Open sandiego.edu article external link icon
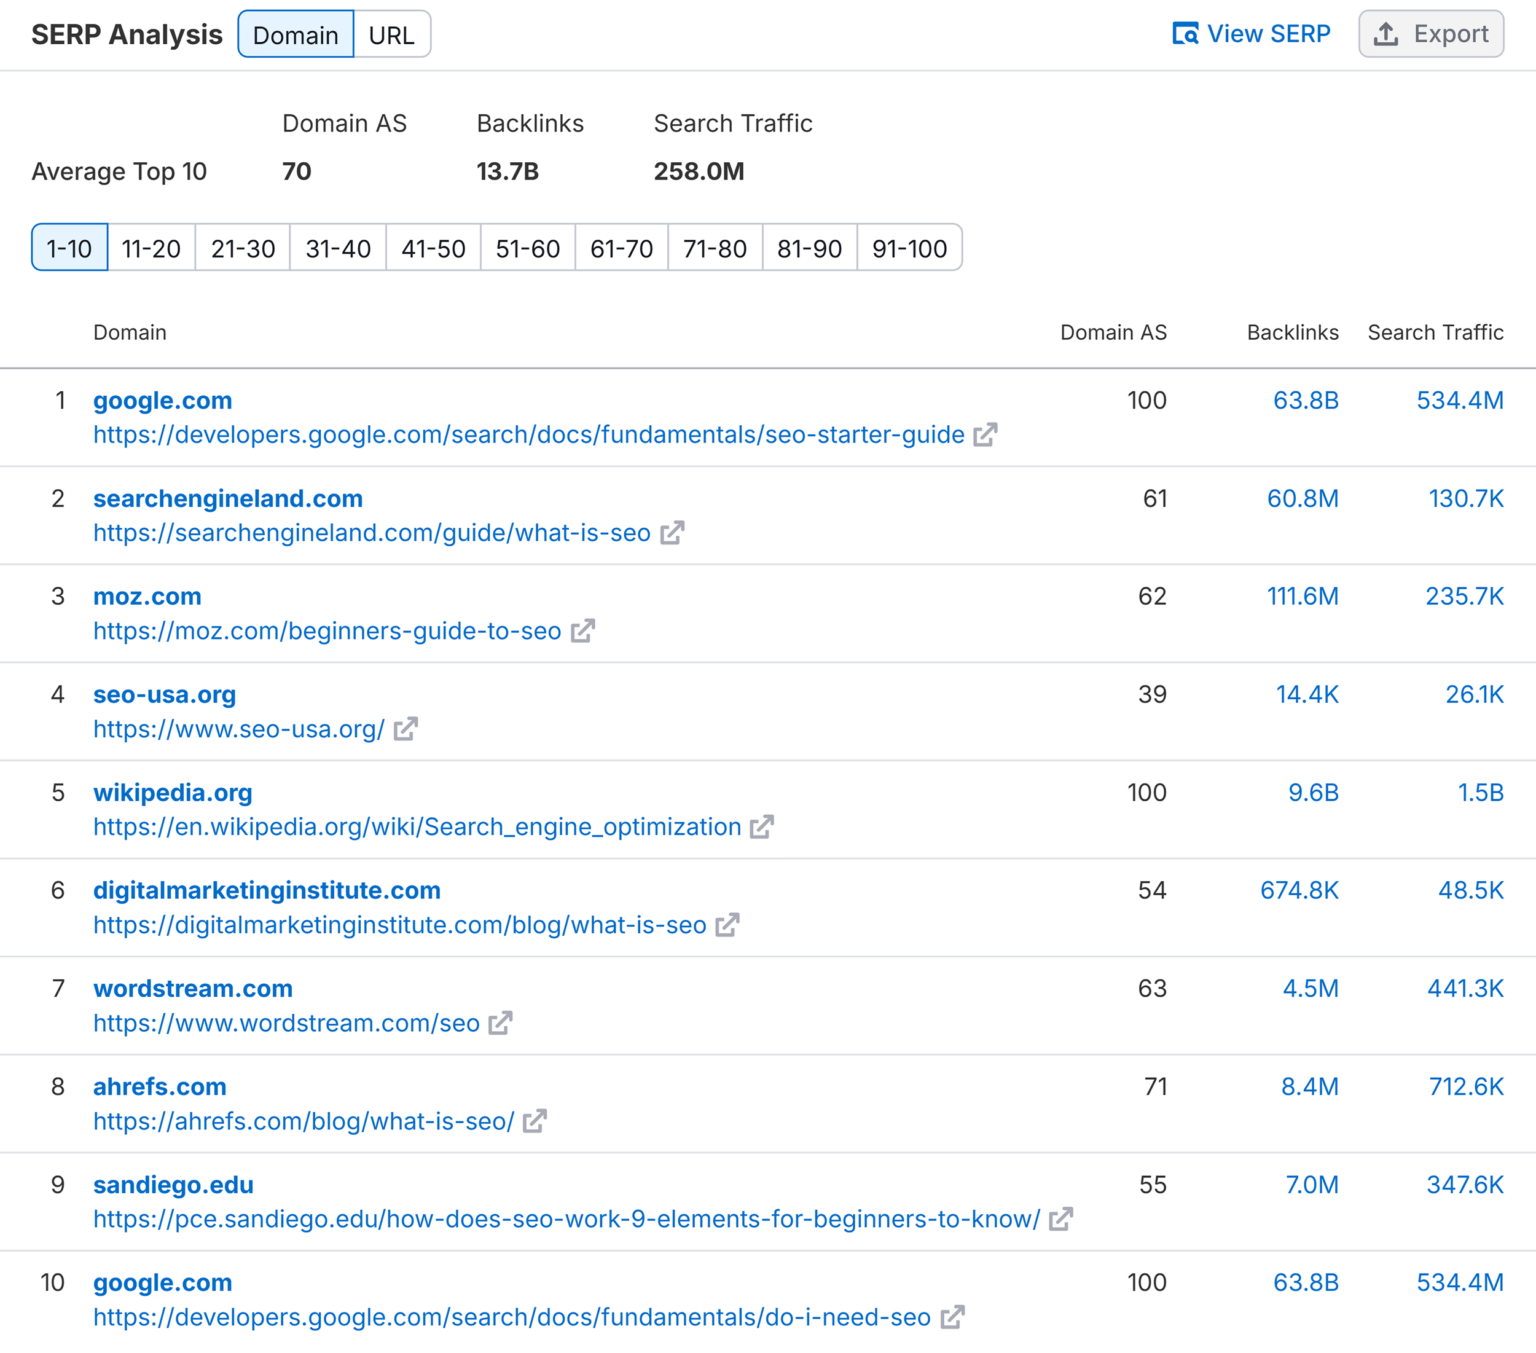The height and width of the screenshot is (1353, 1536). pos(1063,1218)
